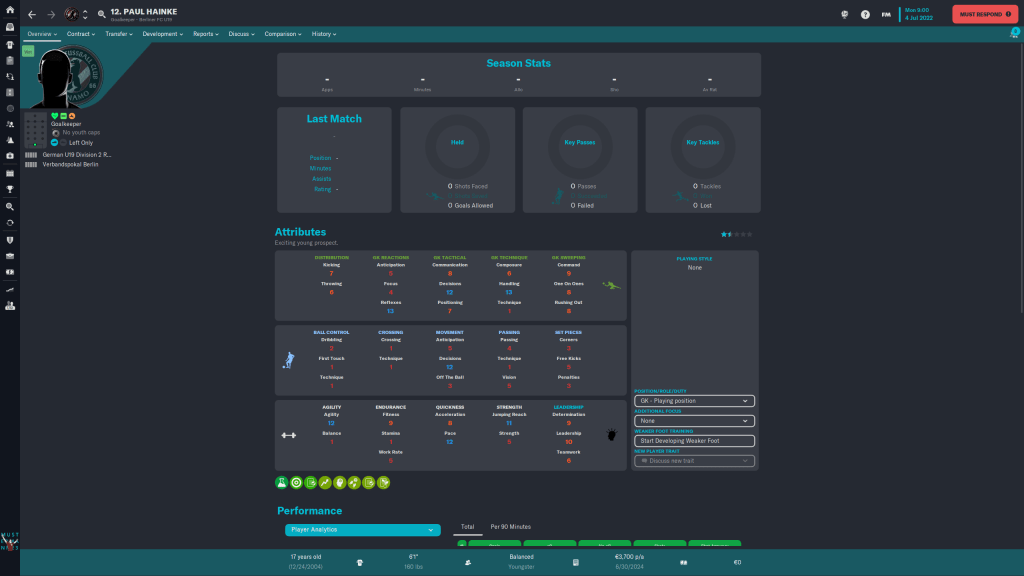The height and width of the screenshot is (576, 1024).
Task: Open the Player Analytics dropdown
Action: tap(362, 529)
